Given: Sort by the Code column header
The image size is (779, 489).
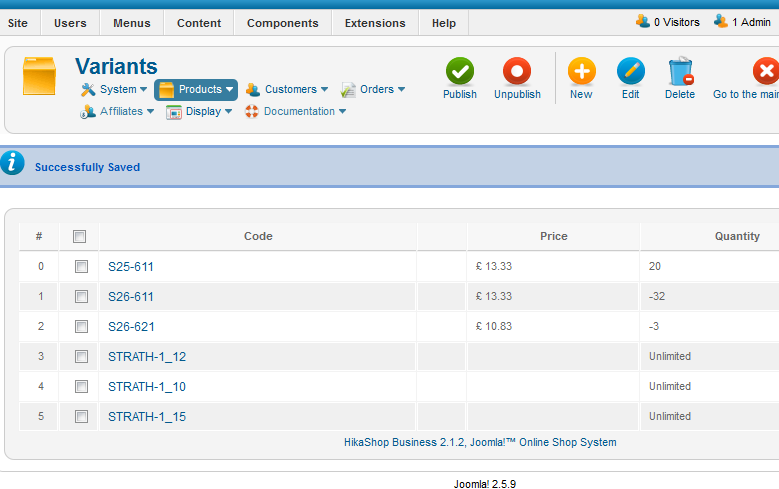Looking at the screenshot, I should (x=258, y=236).
